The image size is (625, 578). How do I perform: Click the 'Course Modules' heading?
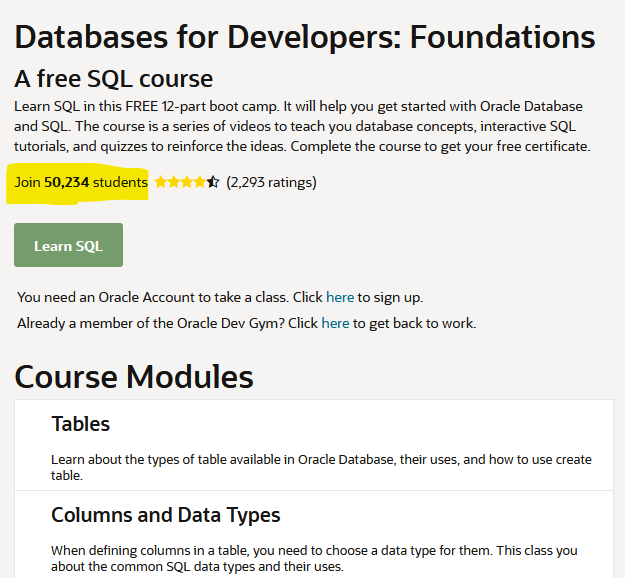click(x=134, y=377)
